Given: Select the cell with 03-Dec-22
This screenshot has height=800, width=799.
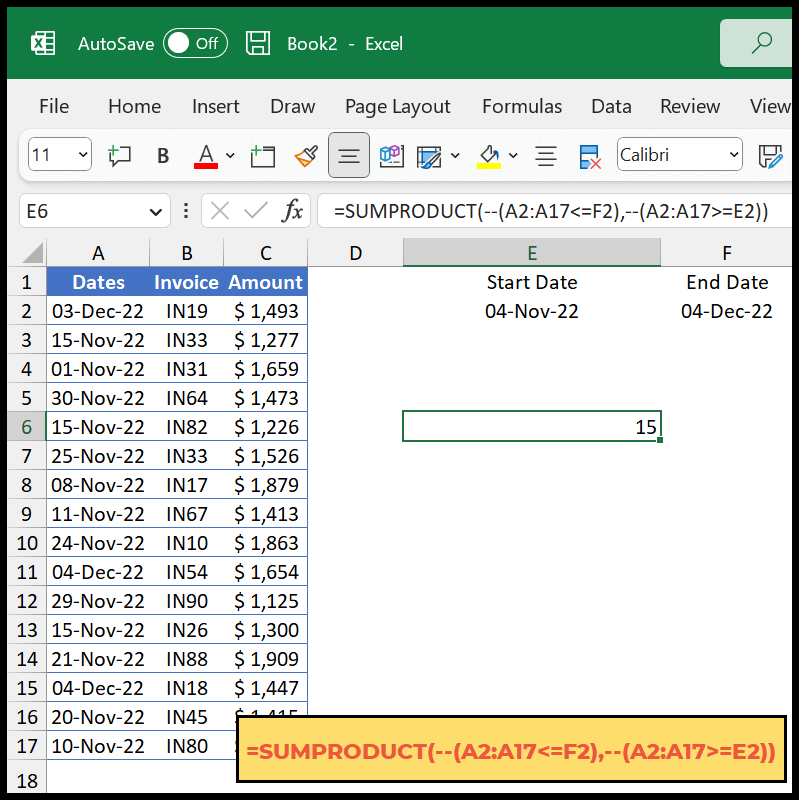Looking at the screenshot, I should (98, 311).
